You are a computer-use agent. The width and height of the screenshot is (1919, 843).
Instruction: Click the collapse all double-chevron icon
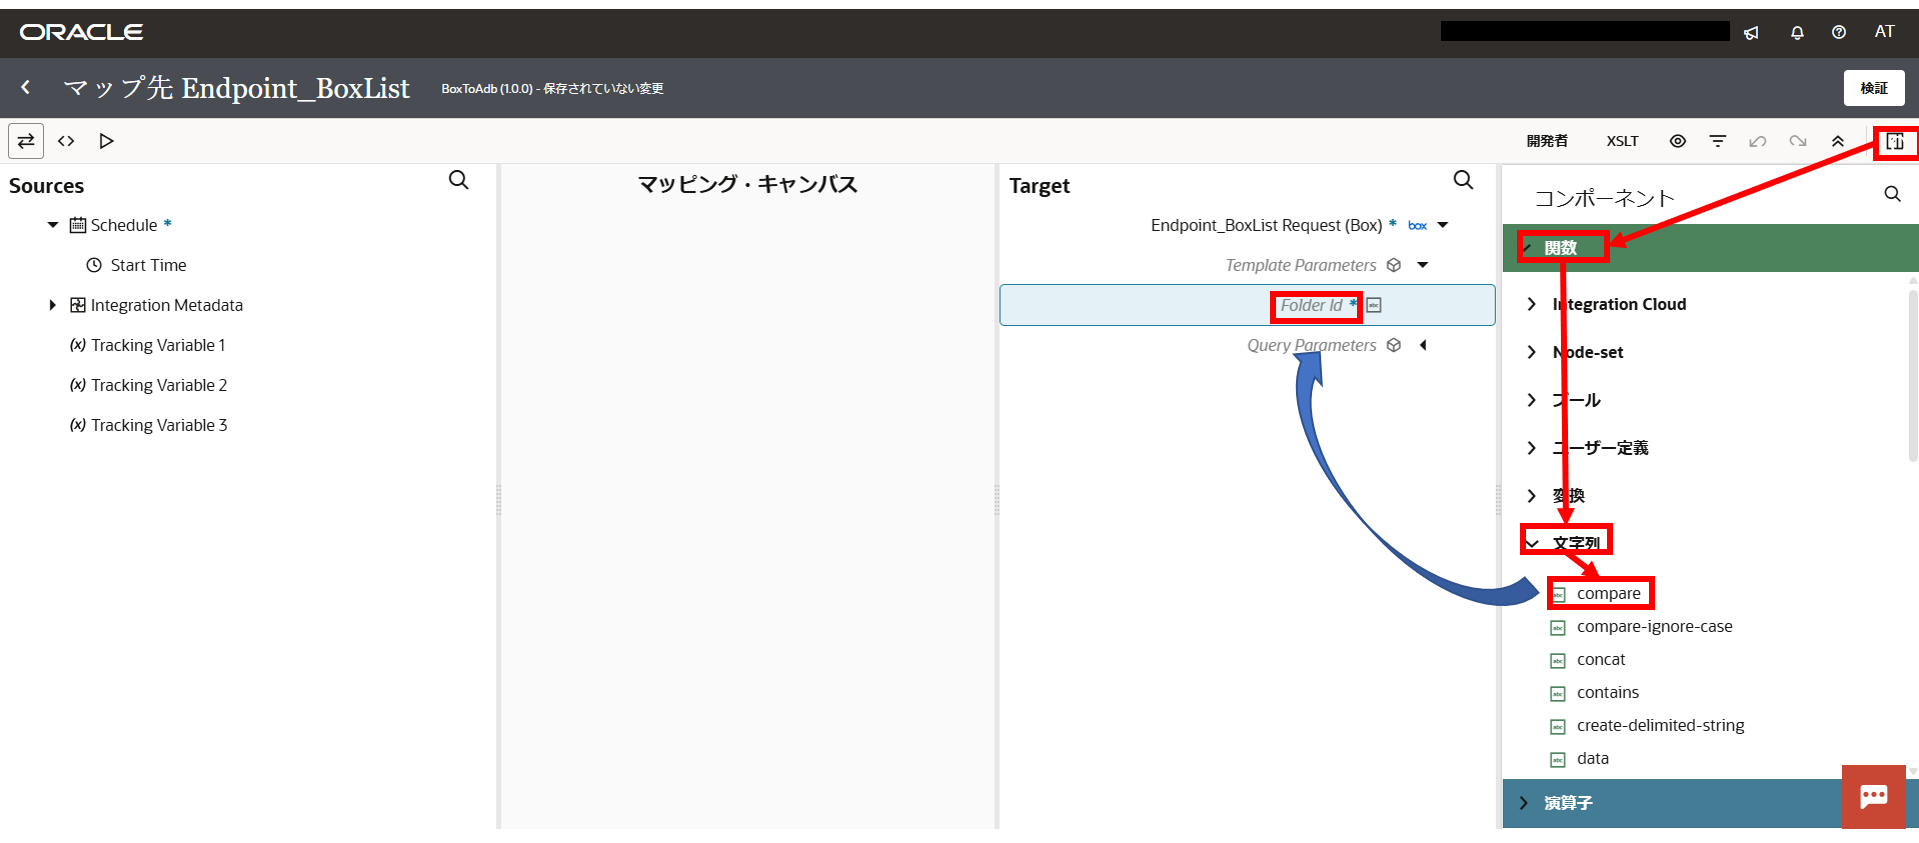(1838, 141)
